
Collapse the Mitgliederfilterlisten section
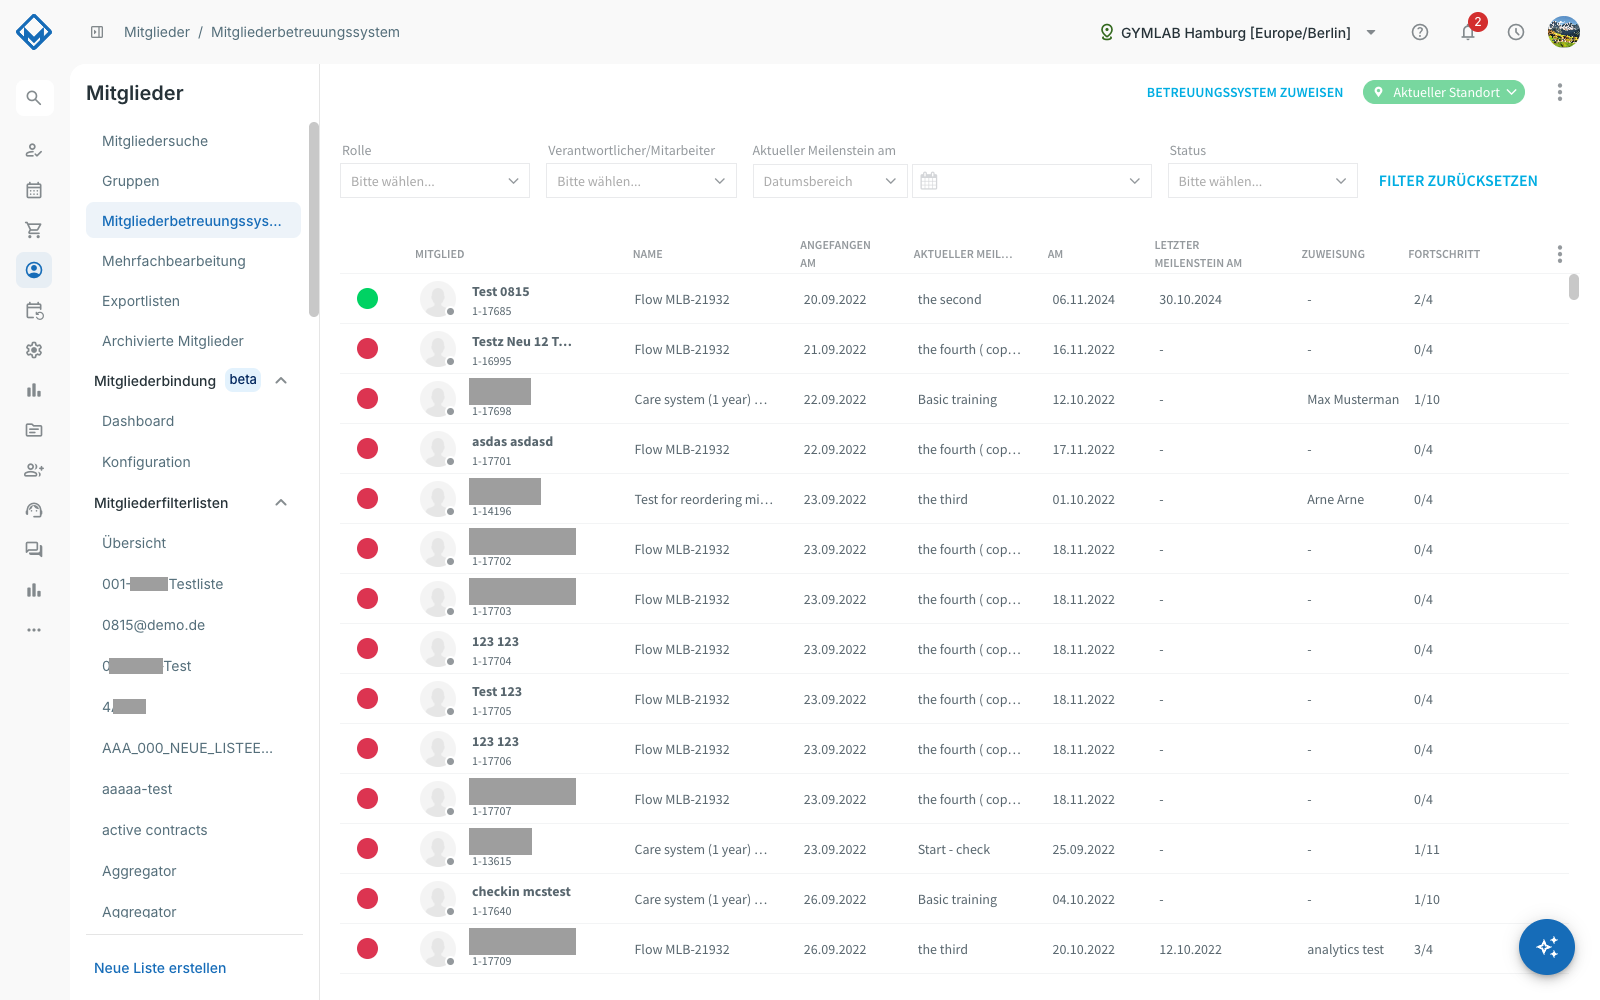pyautogui.click(x=281, y=502)
